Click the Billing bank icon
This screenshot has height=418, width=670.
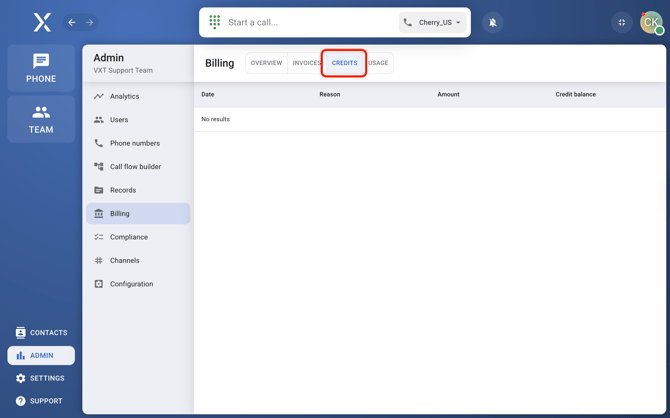coord(99,213)
